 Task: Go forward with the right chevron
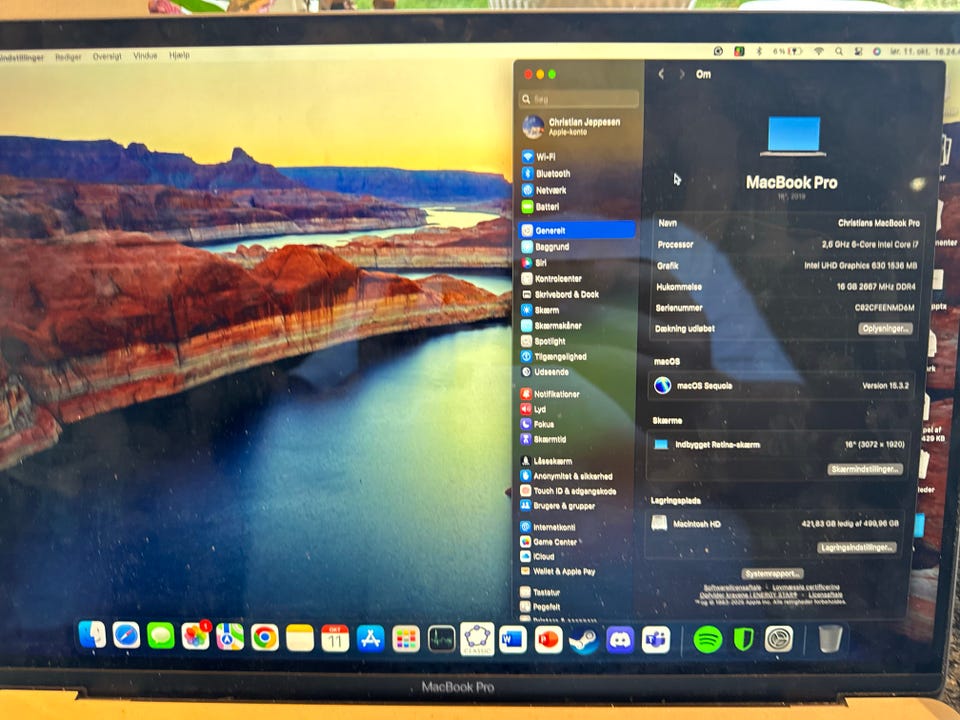[681, 74]
